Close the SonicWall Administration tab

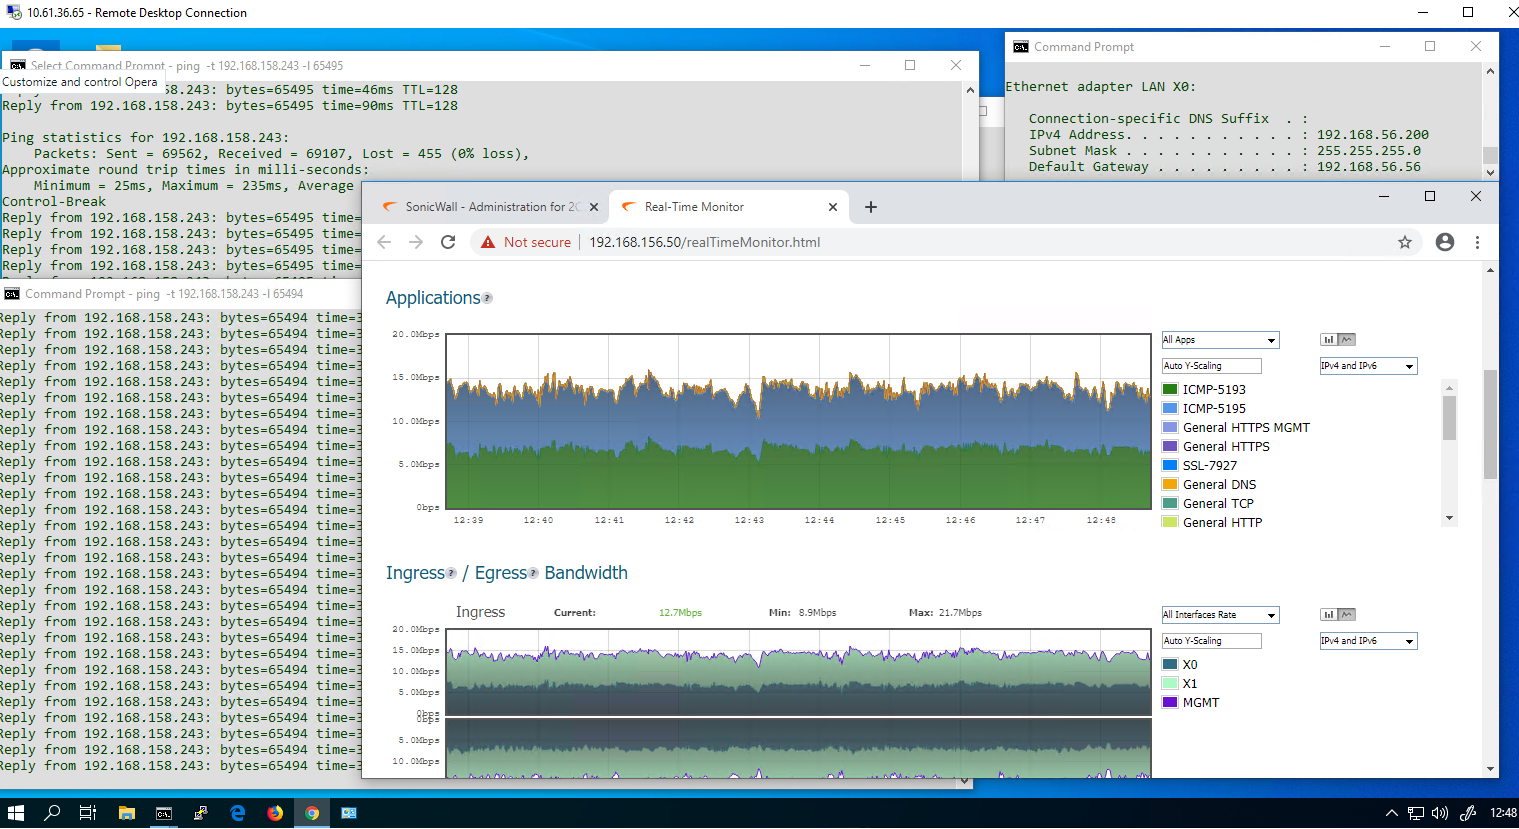594,207
